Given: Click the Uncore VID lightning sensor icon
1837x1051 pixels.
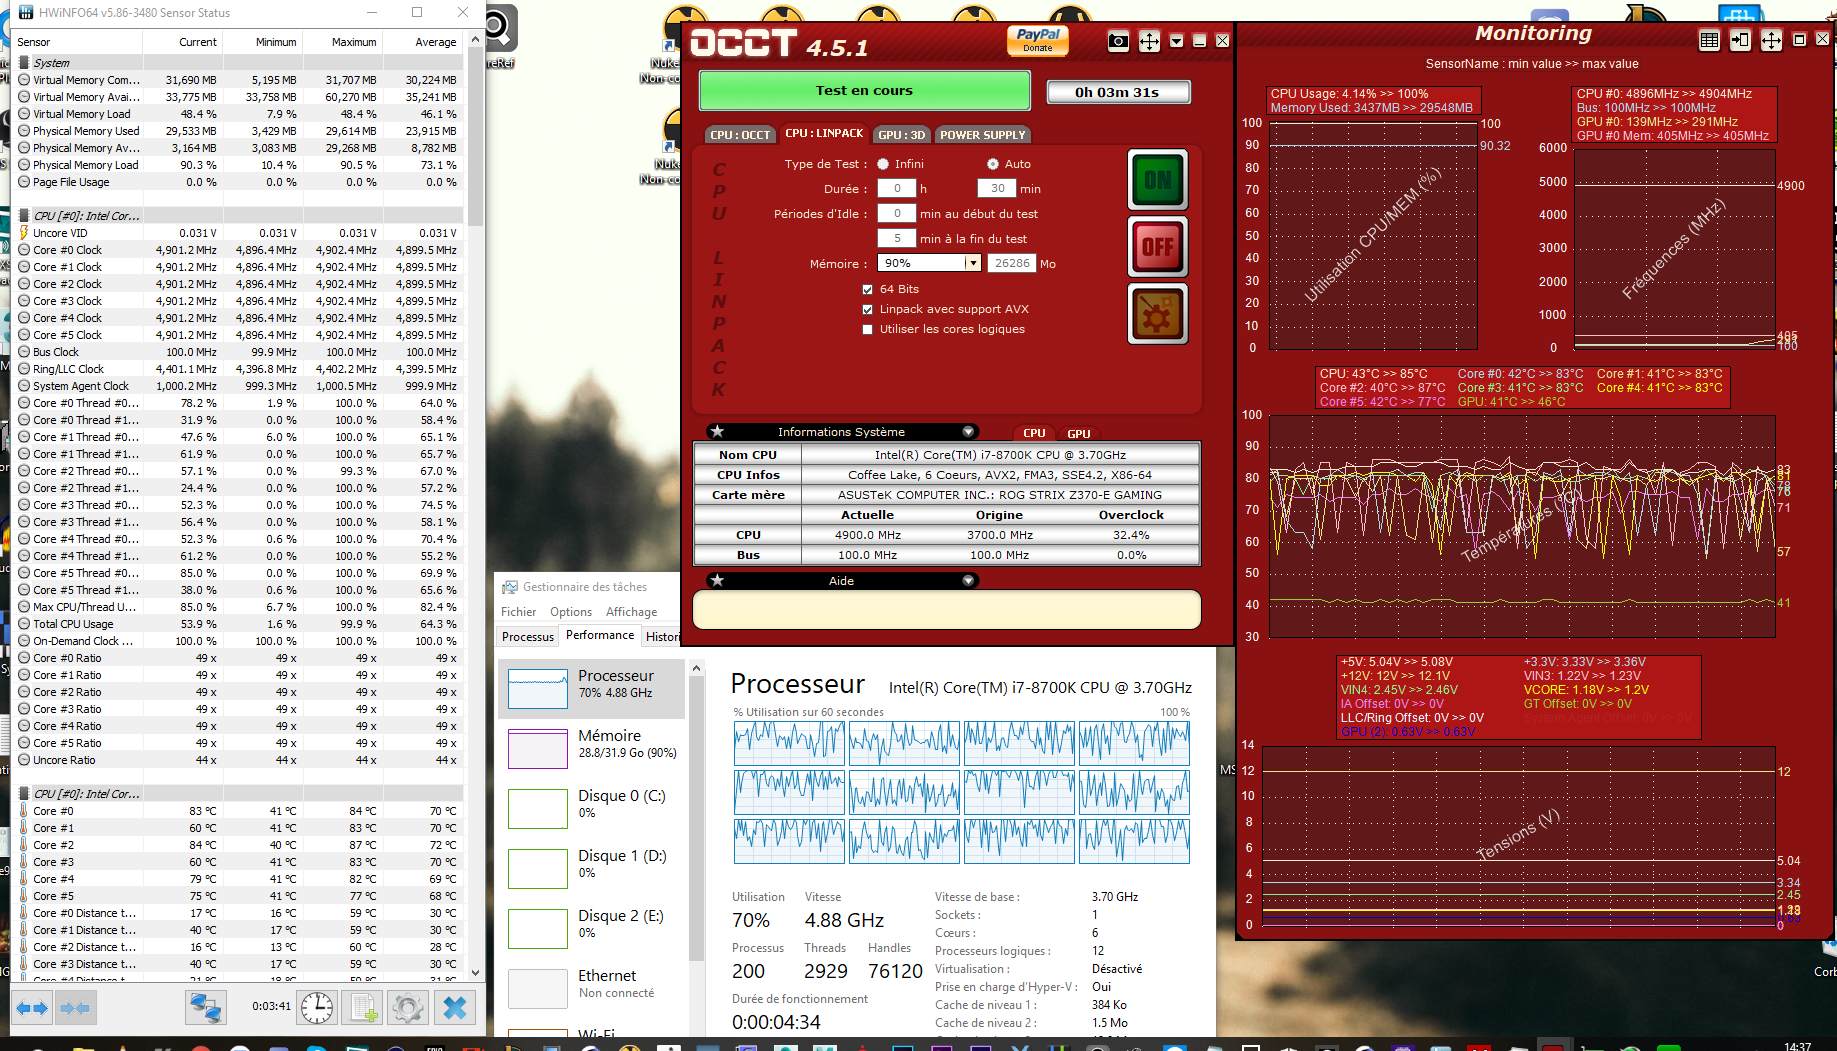Looking at the screenshot, I should pos(24,233).
